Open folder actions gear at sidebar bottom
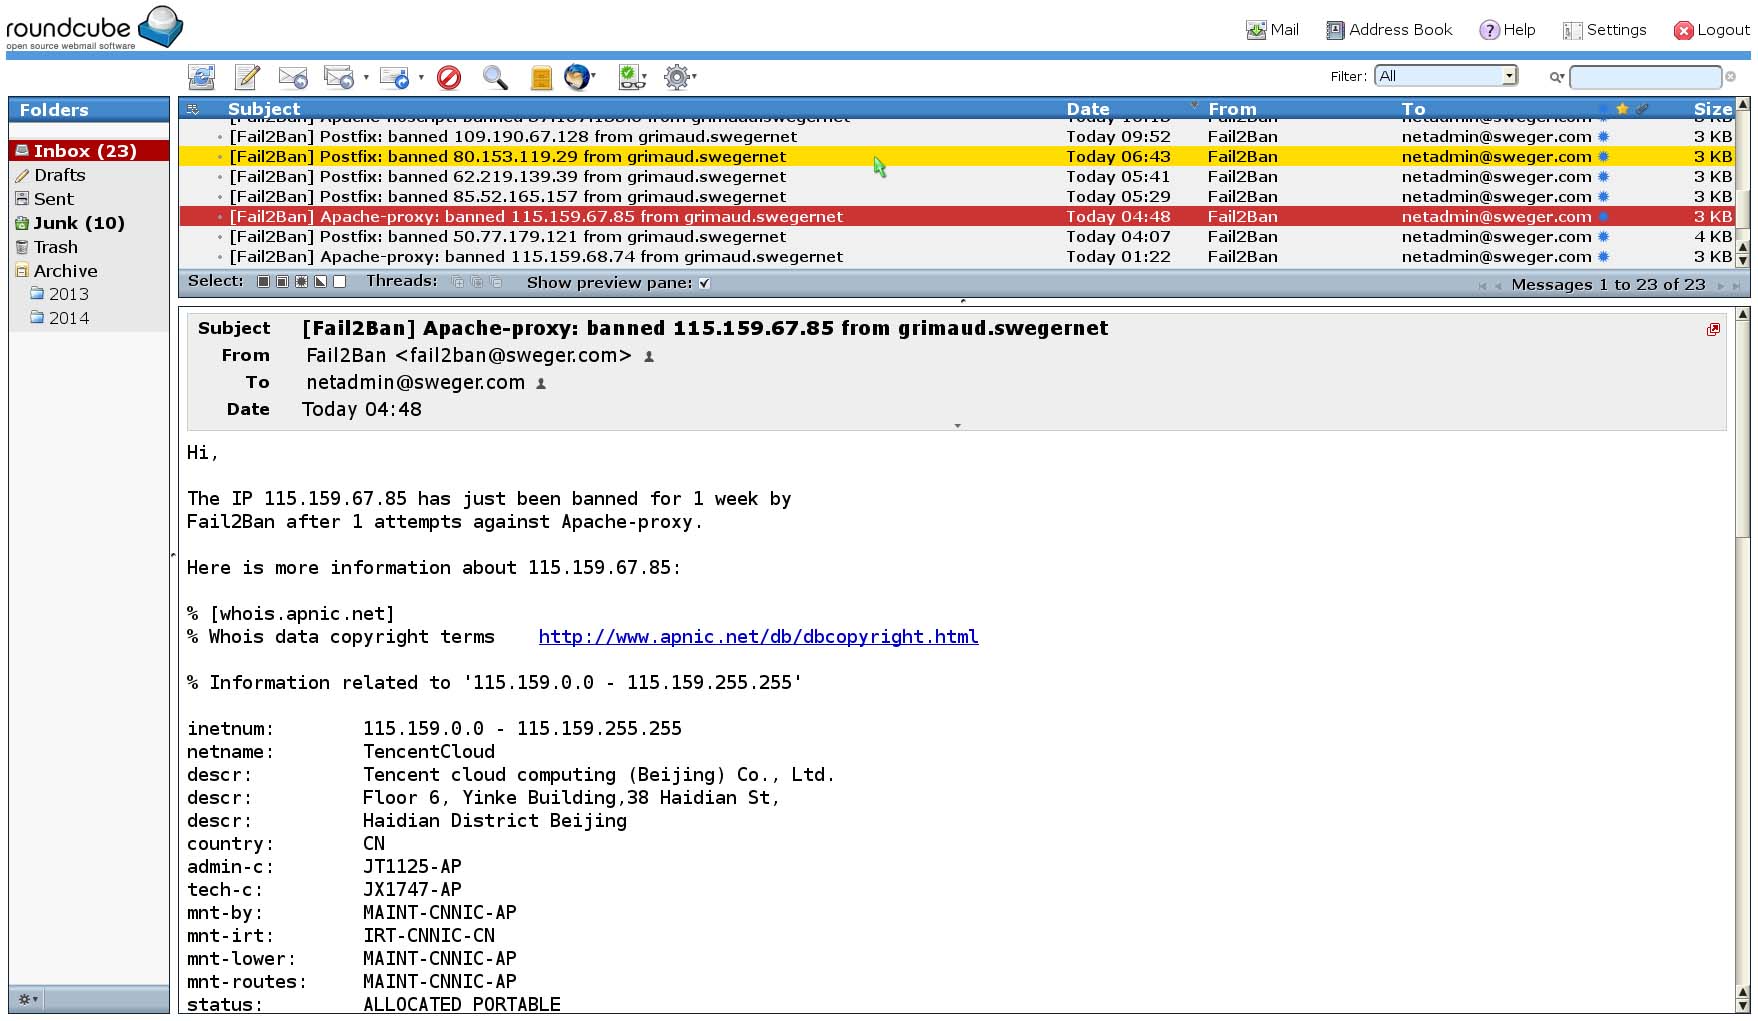The width and height of the screenshot is (1758, 1021). [x=28, y=999]
